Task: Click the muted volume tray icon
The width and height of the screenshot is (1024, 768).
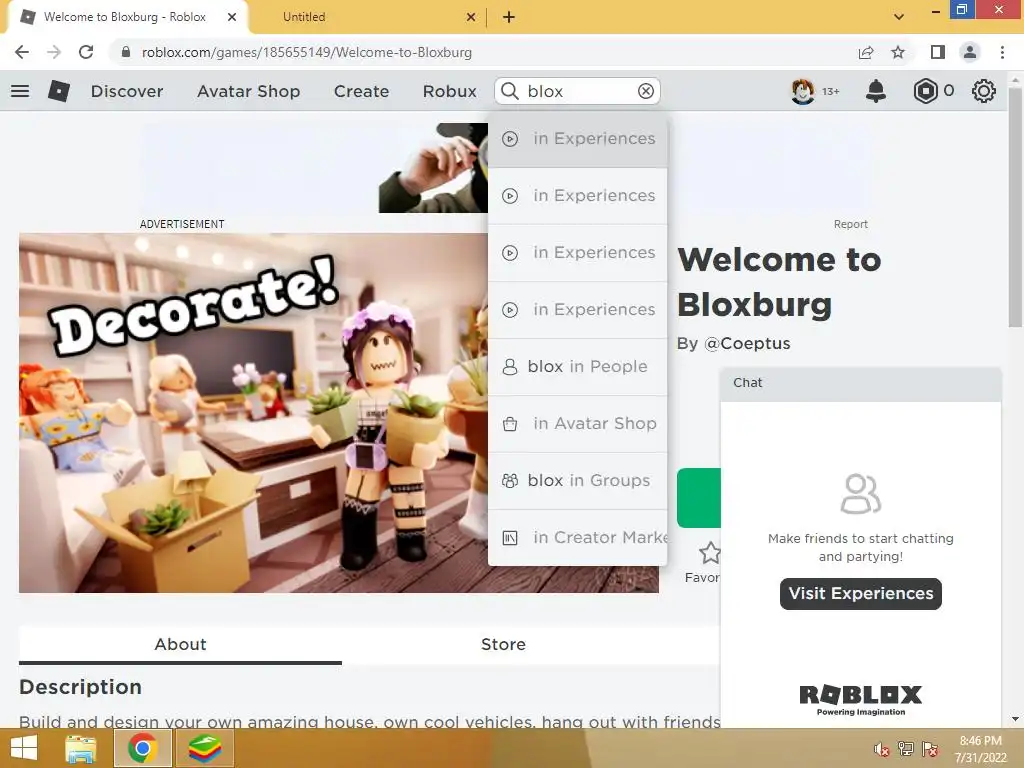Action: click(881, 749)
